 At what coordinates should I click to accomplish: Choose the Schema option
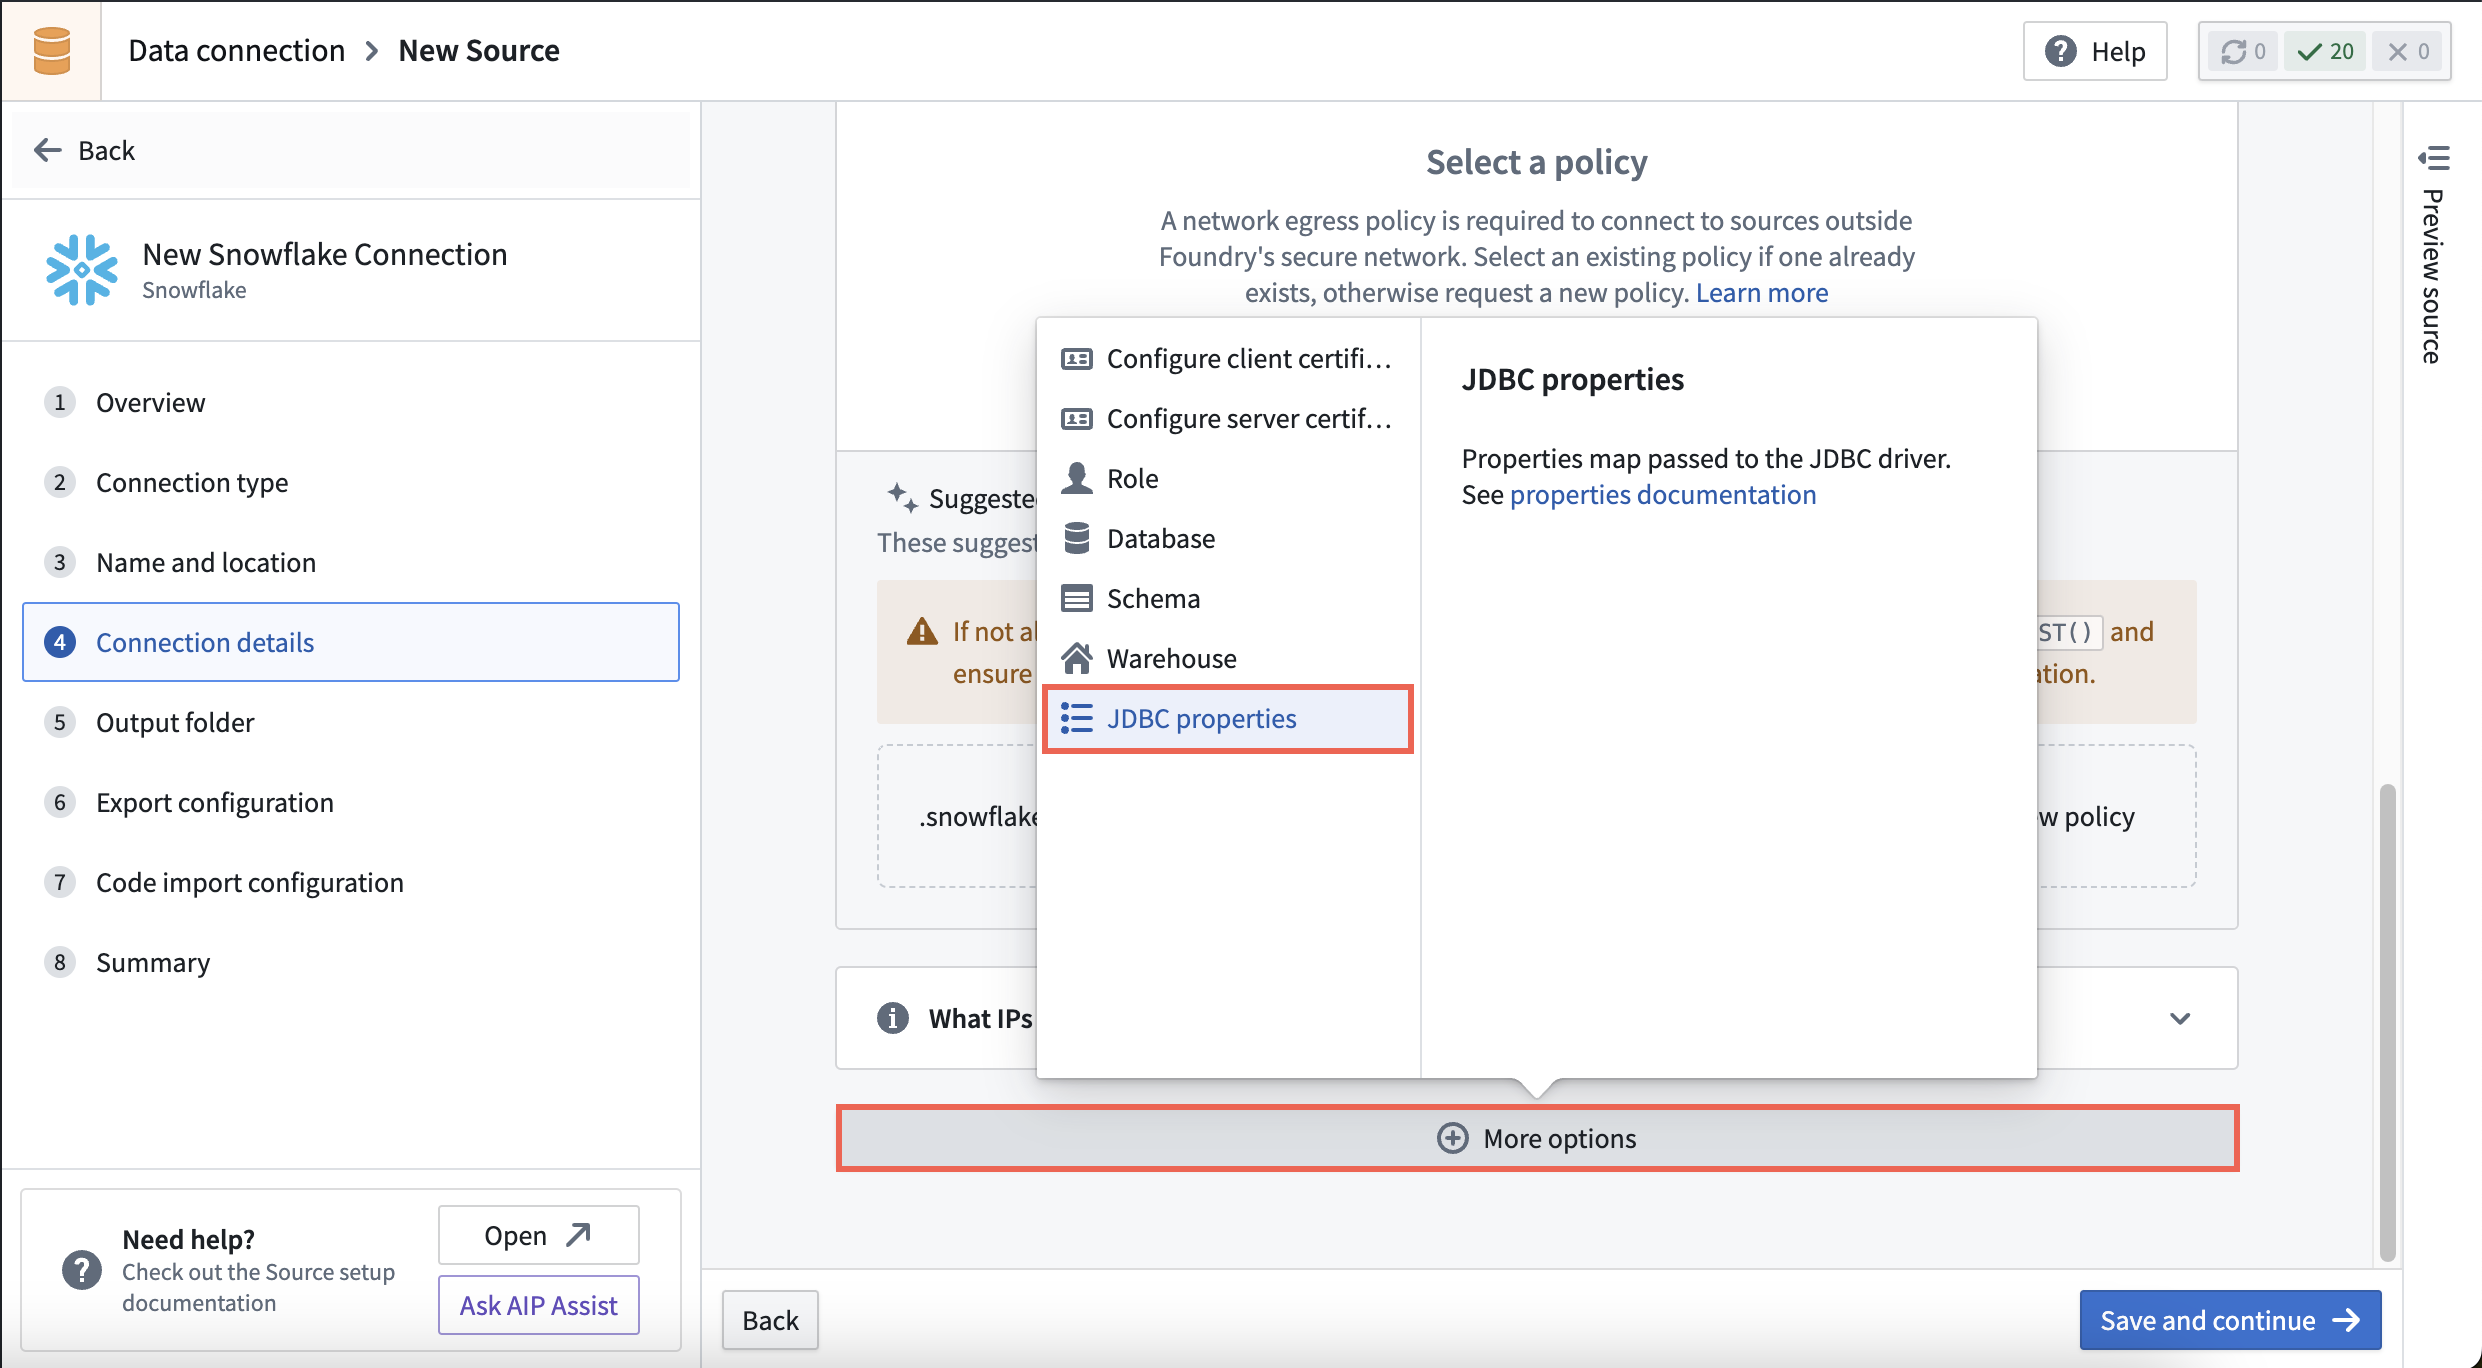click(x=1227, y=598)
